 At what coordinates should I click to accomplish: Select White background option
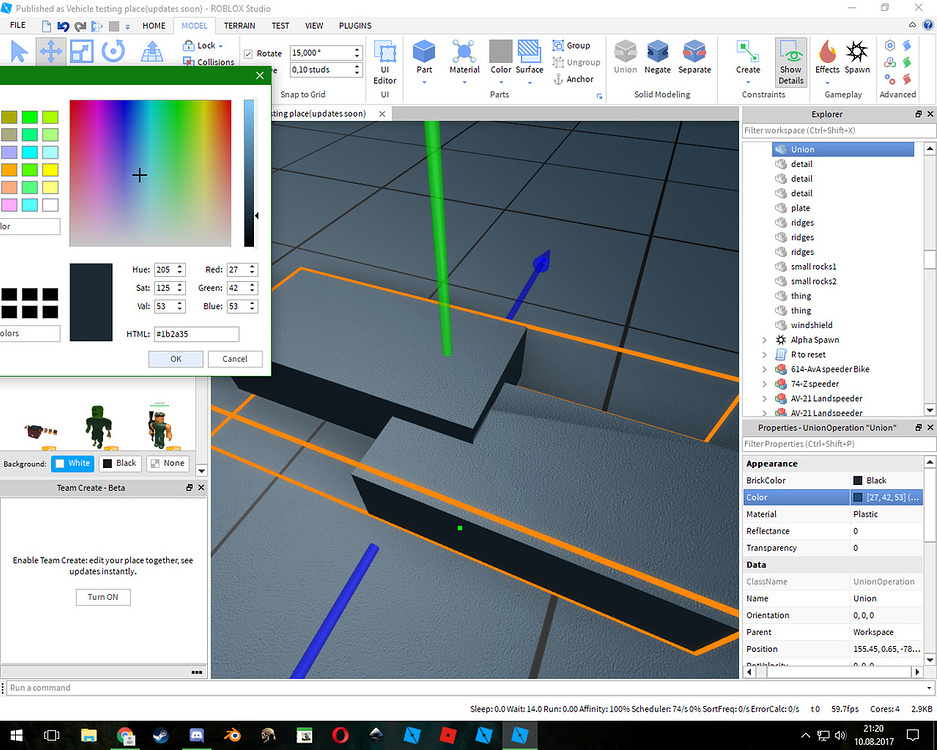click(72, 463)
